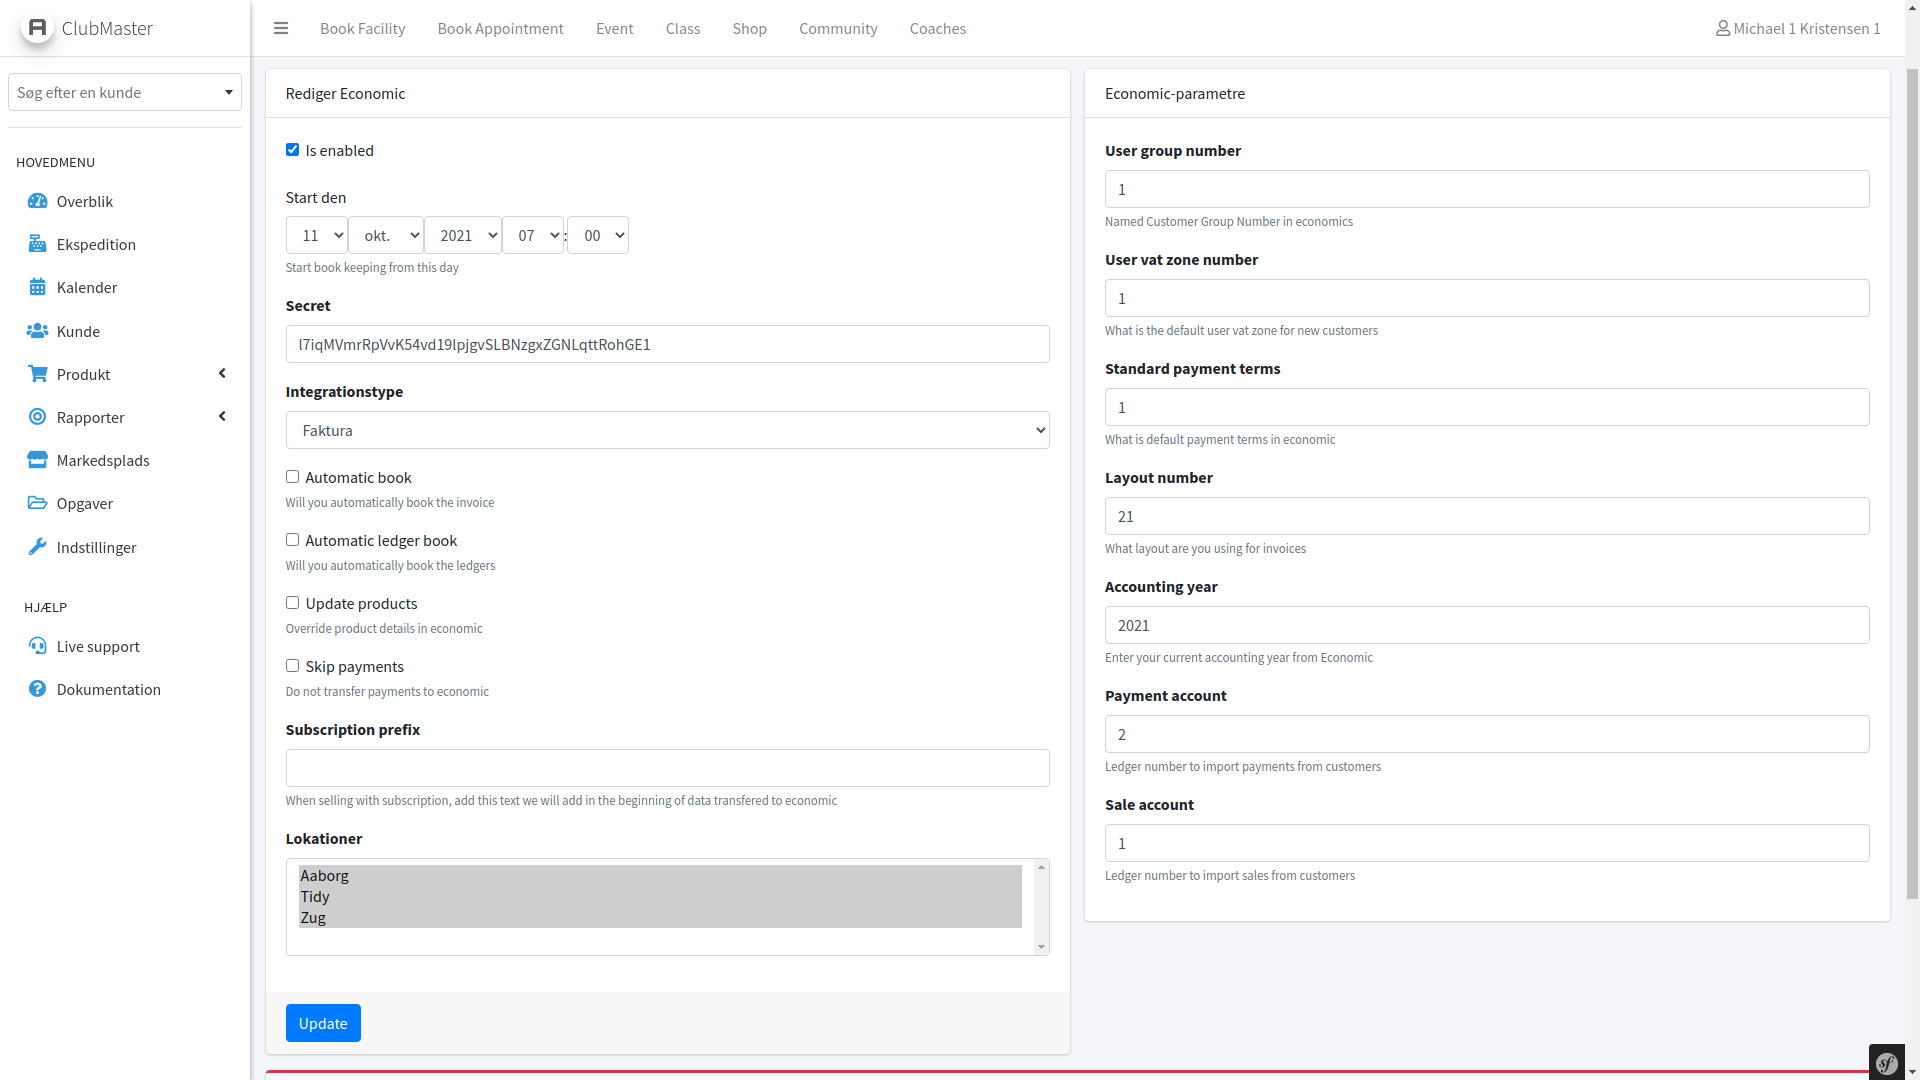Click the Kalender calendar icon
This screenshot has width=1920, height=1080.
point(37,287)
